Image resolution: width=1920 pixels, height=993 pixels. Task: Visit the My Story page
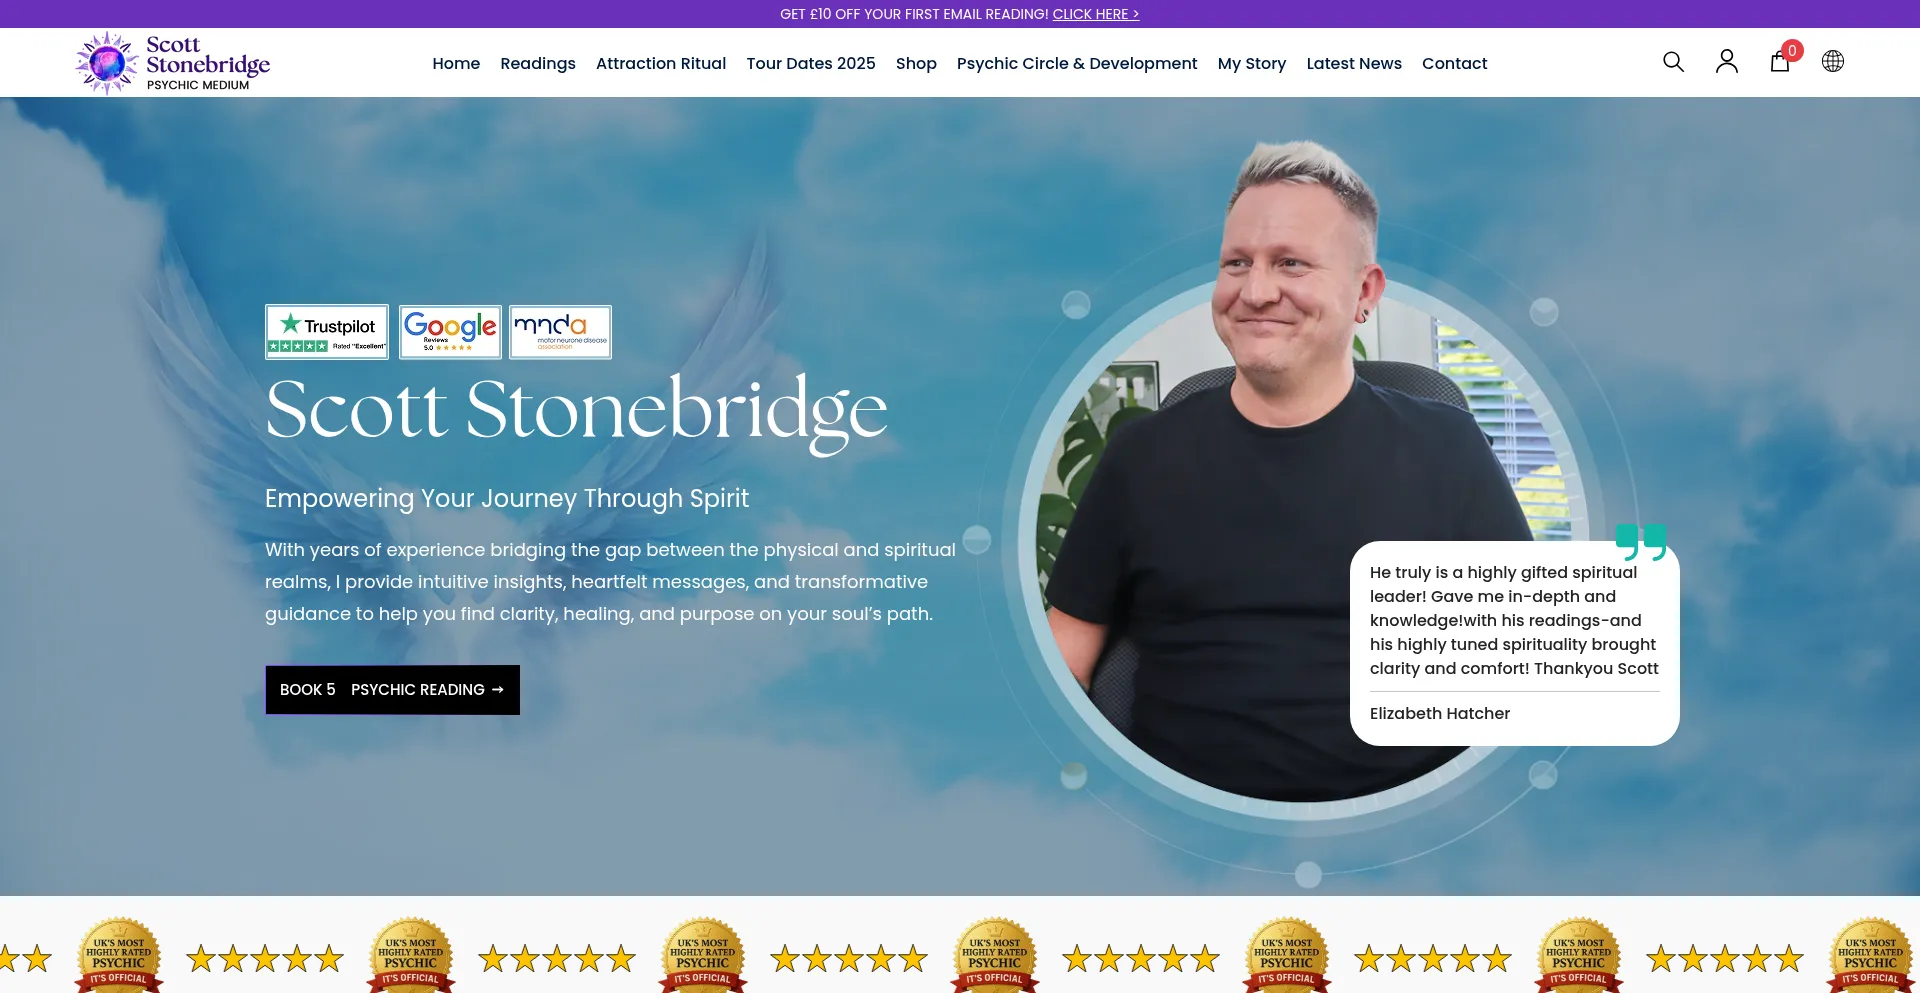tap(1252, 63)
